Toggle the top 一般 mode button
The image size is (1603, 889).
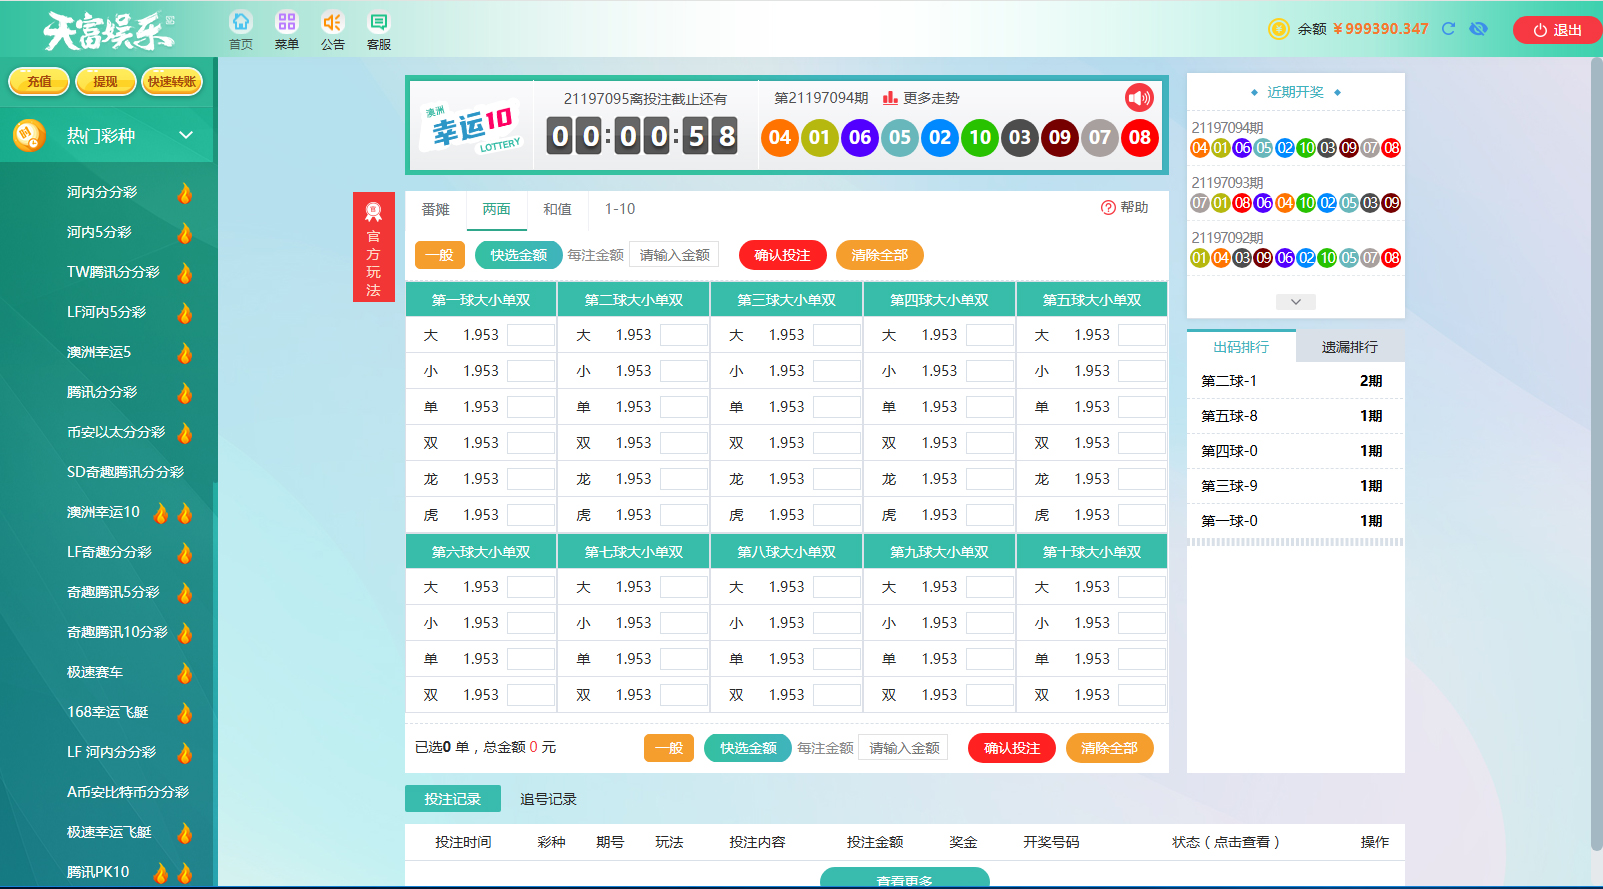[439, 255]
